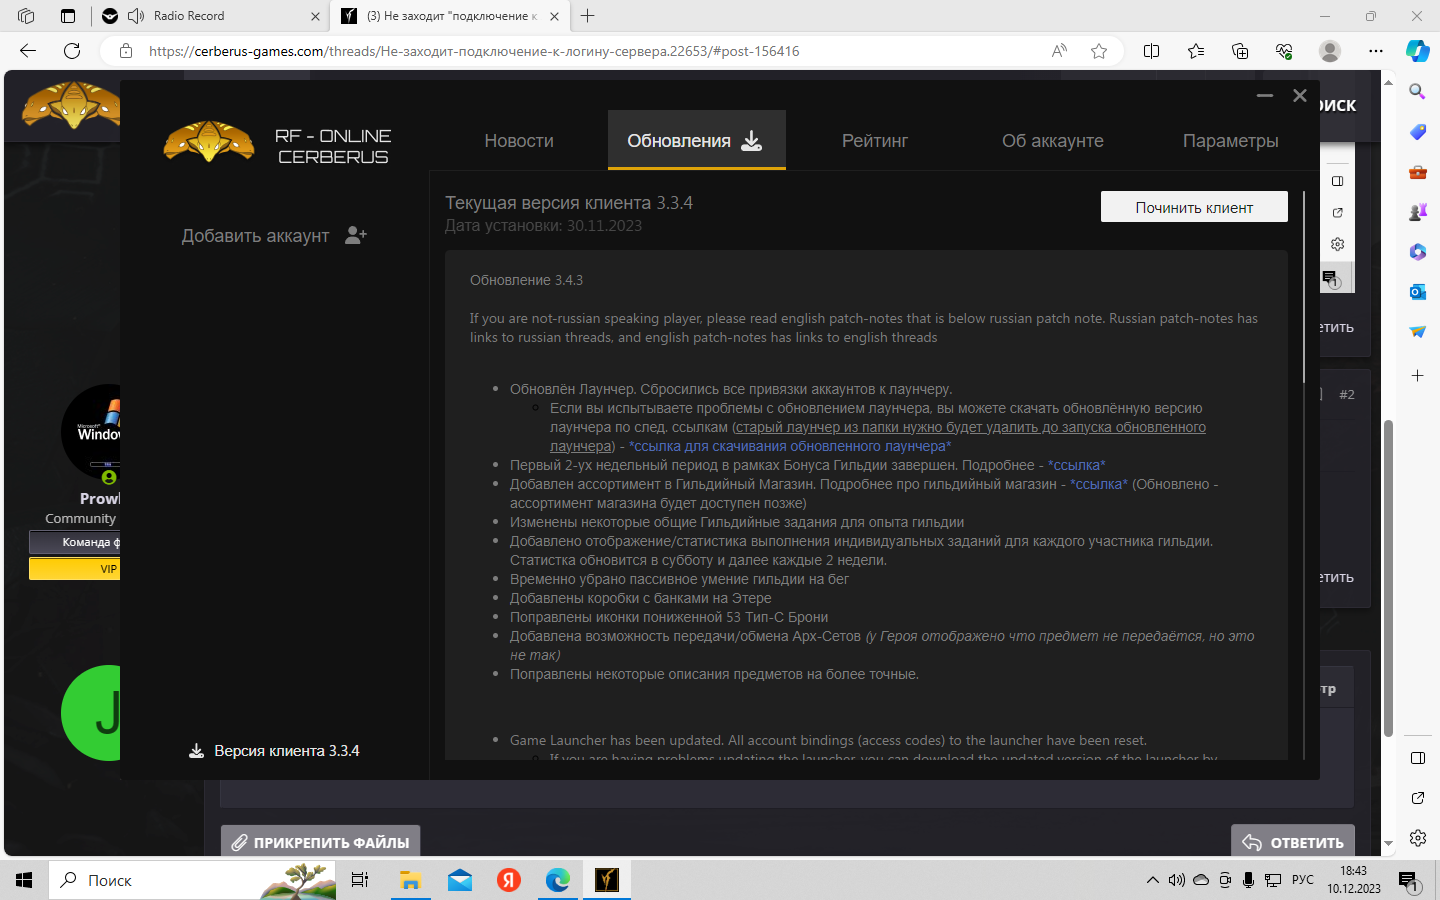Image resolution: width=1440 pixels, height=900 pixels.
Task: Open the Edge tab actions menu
Action: tap(68, 16)
